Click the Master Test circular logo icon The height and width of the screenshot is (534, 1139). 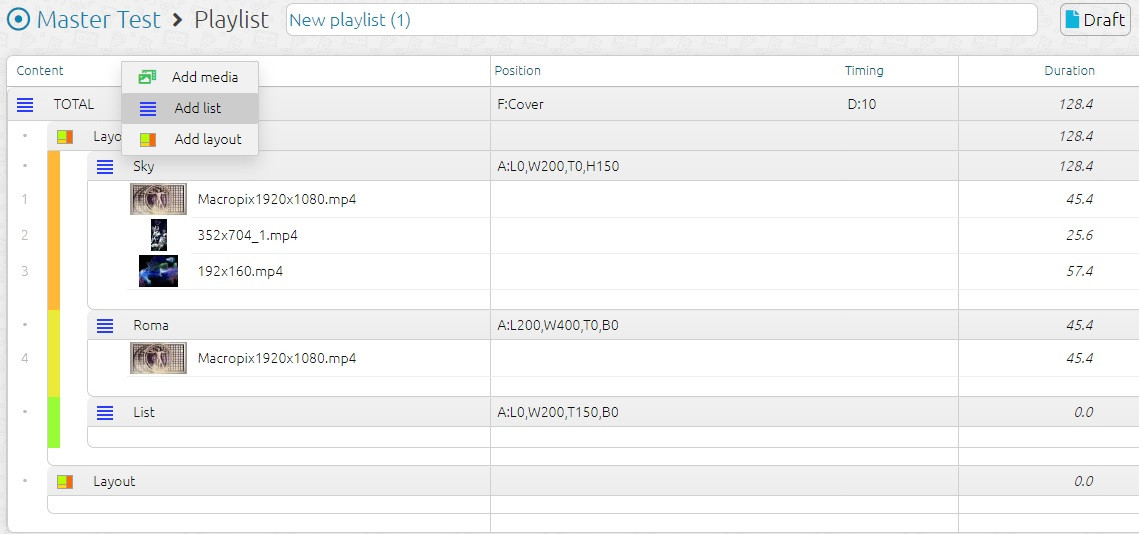click(18, 19)
